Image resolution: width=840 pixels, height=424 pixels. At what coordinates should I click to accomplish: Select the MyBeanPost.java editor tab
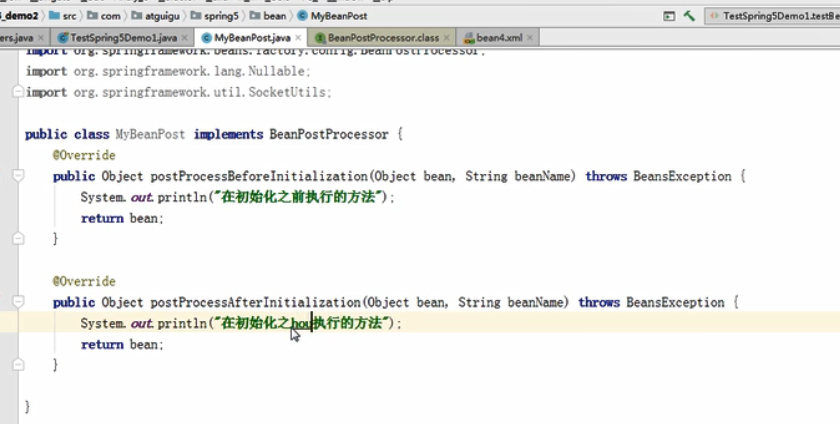click(x=252, y=38)
